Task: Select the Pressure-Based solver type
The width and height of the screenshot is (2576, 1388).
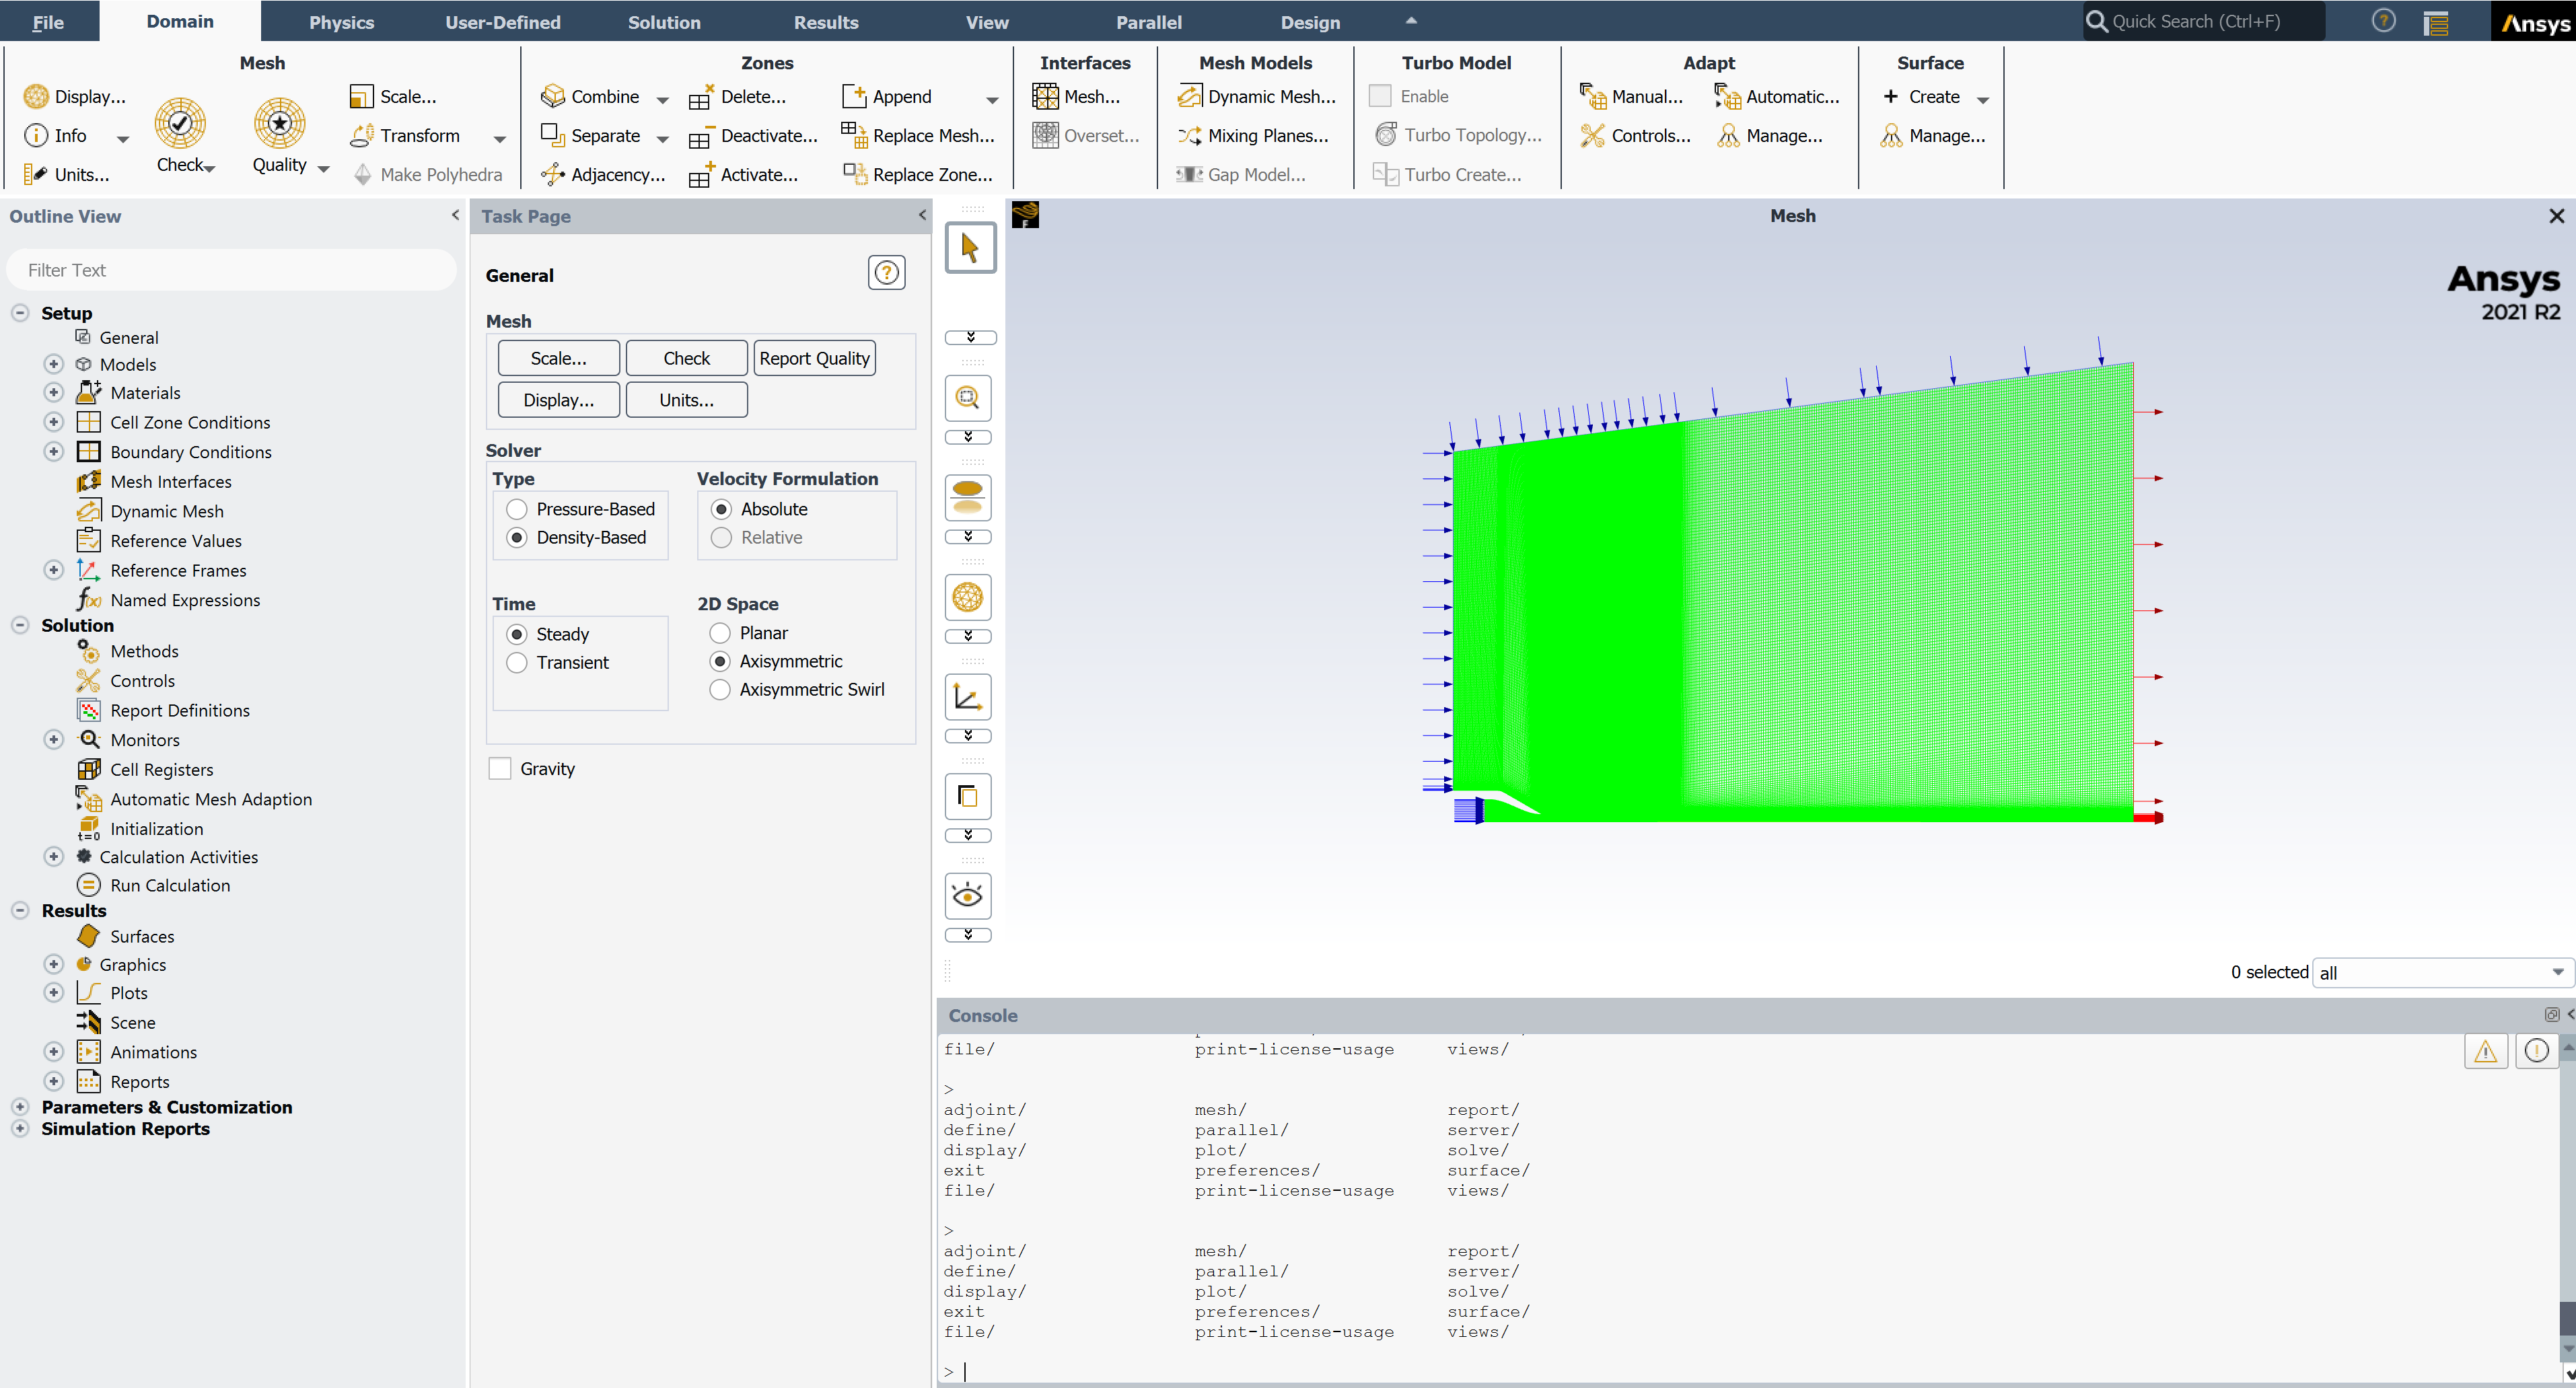Action: [x=517, y=509]
